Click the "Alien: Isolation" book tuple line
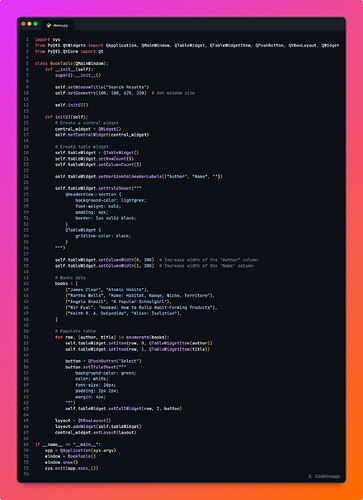Screen dimensions: 363x500 click(124, 313)
